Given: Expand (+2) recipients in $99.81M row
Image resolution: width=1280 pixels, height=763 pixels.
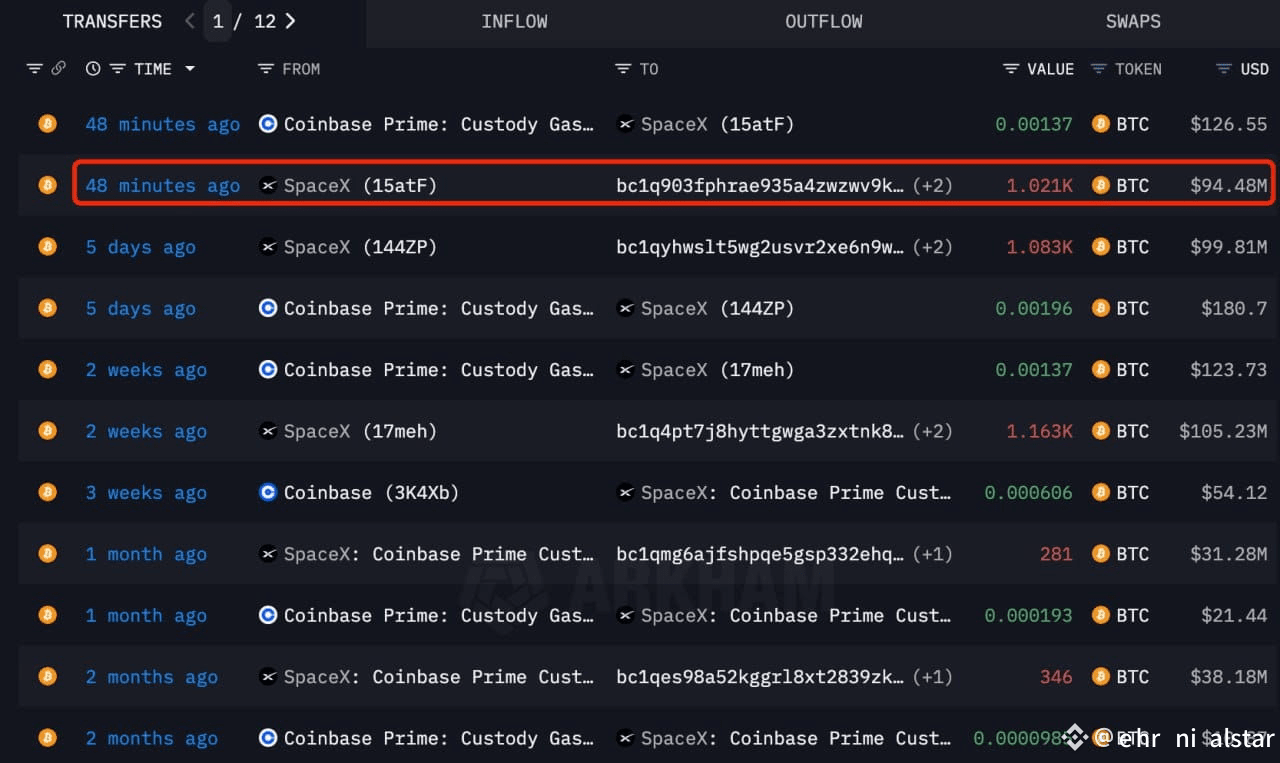Looking at the screenshot, I should (x=932, y=247).
